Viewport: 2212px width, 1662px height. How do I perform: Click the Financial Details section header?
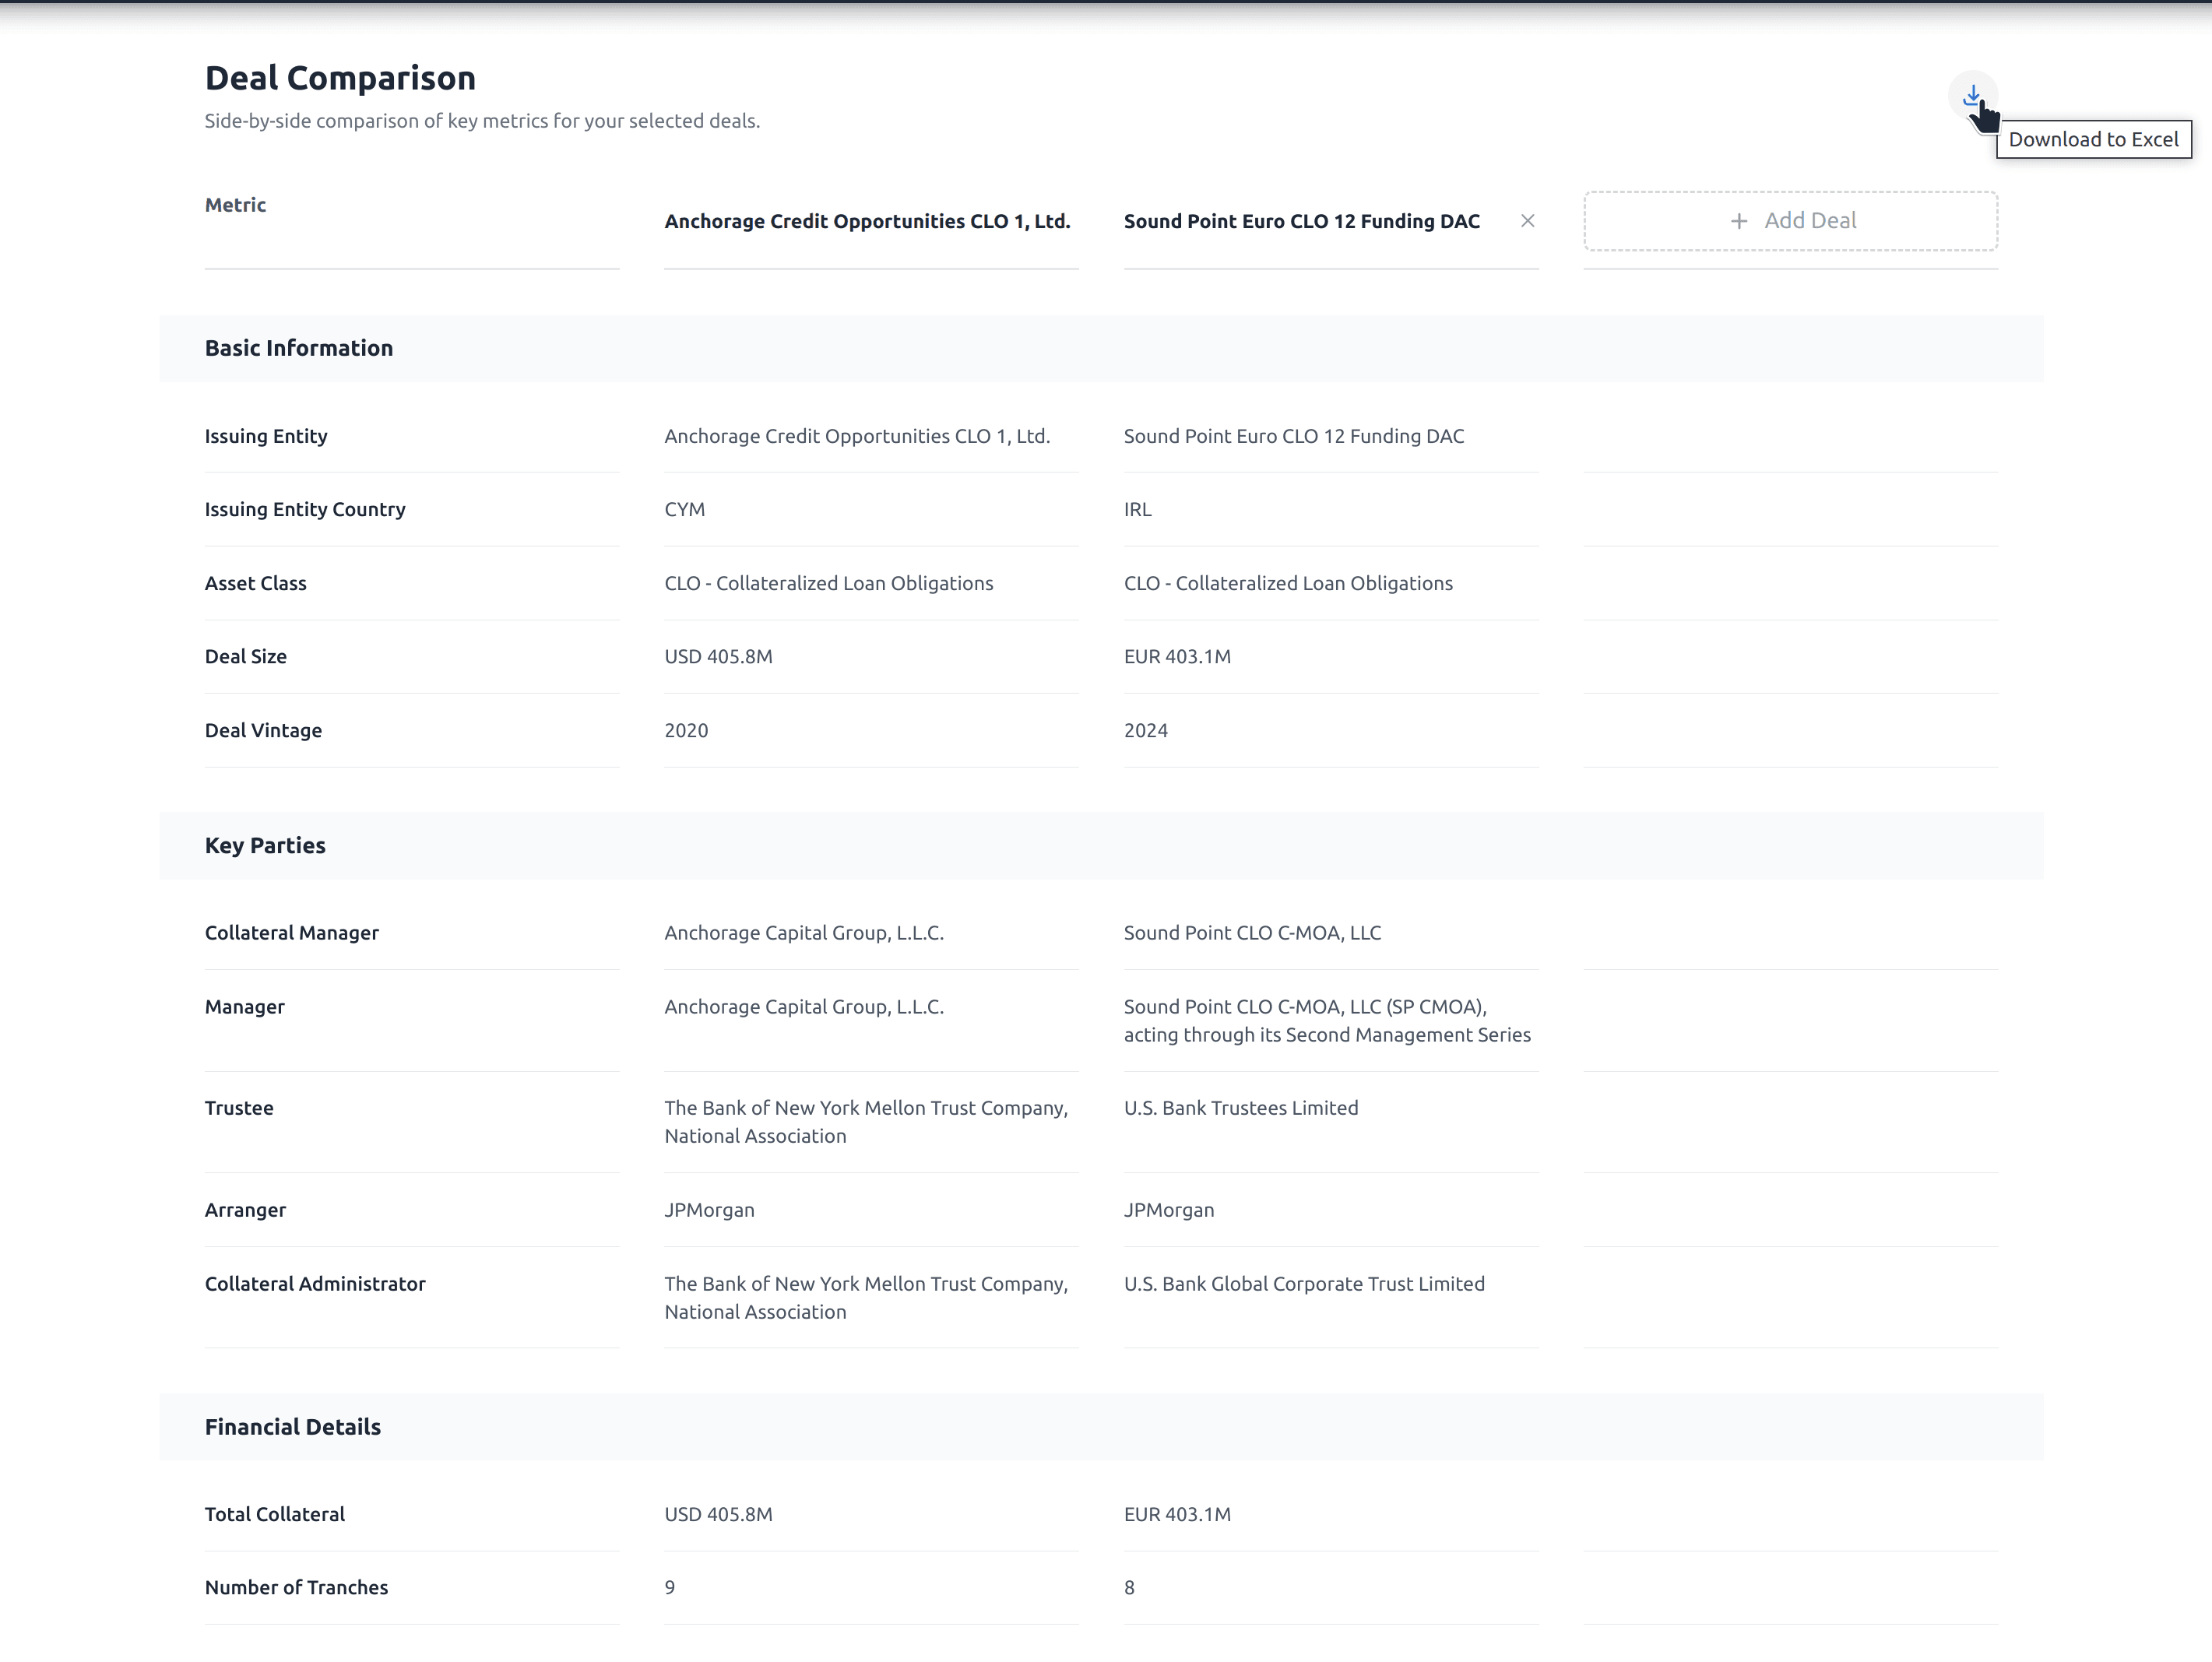(293, 1427)
